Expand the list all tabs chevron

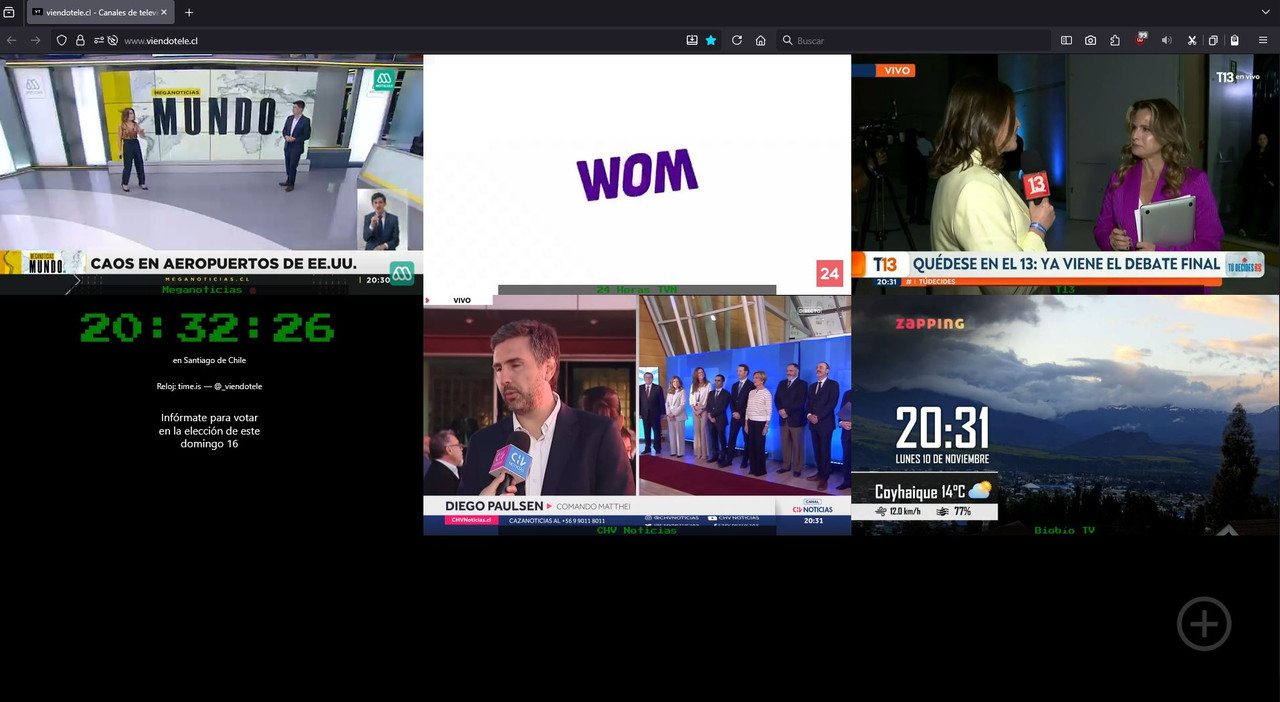pos(1266,12)
